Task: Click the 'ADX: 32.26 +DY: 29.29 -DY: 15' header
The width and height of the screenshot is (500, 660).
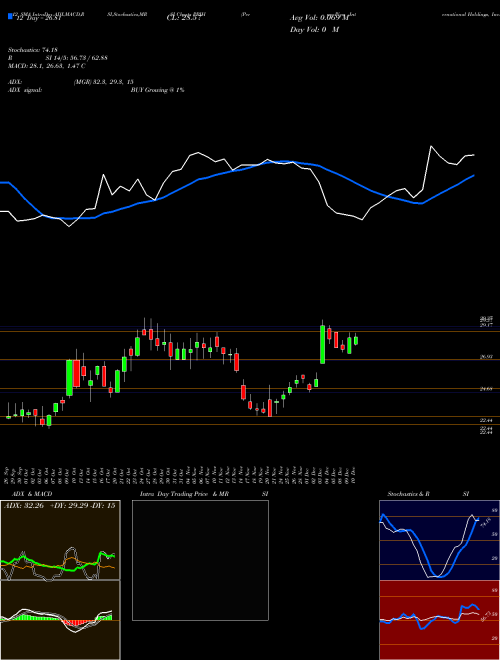Action: [x=60, y=505]
